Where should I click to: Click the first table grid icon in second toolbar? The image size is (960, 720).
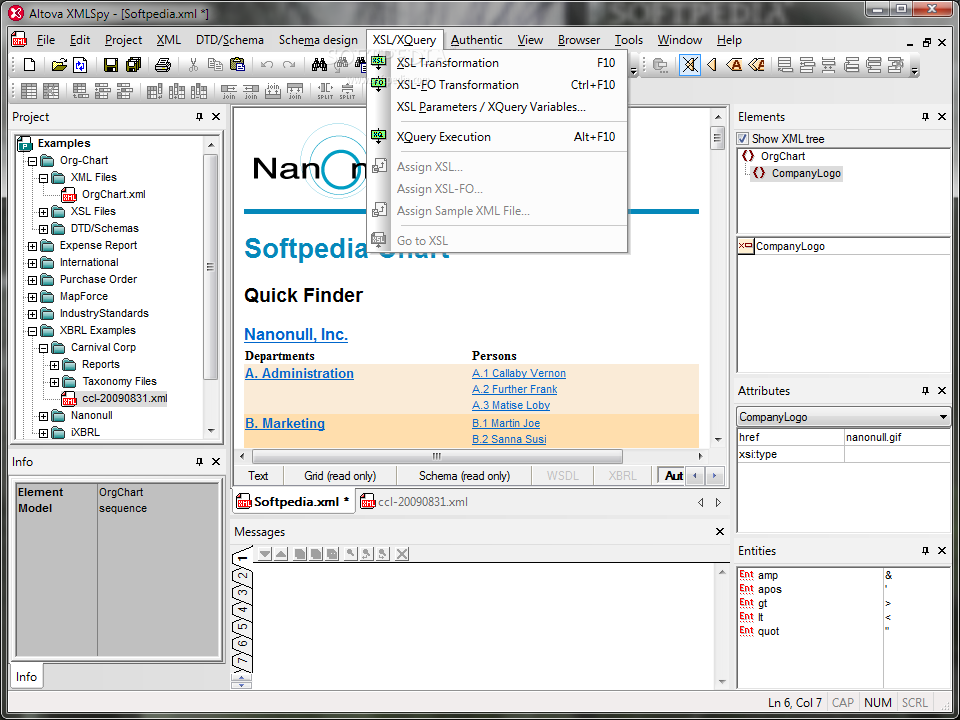click(29, 91)
